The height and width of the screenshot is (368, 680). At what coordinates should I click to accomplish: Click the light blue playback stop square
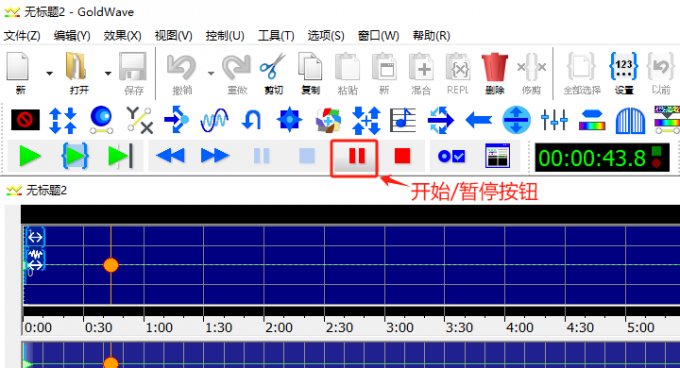[x=307, y=155]
